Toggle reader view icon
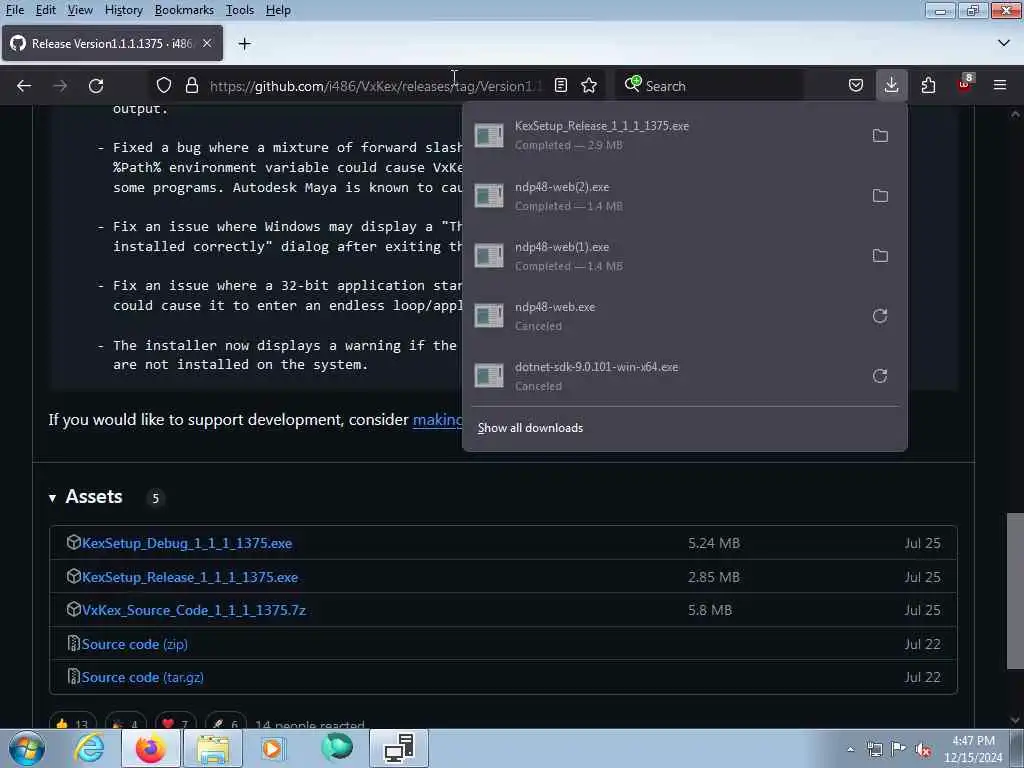The width and height of the screenshot is (1024, 768). point(560,86)
